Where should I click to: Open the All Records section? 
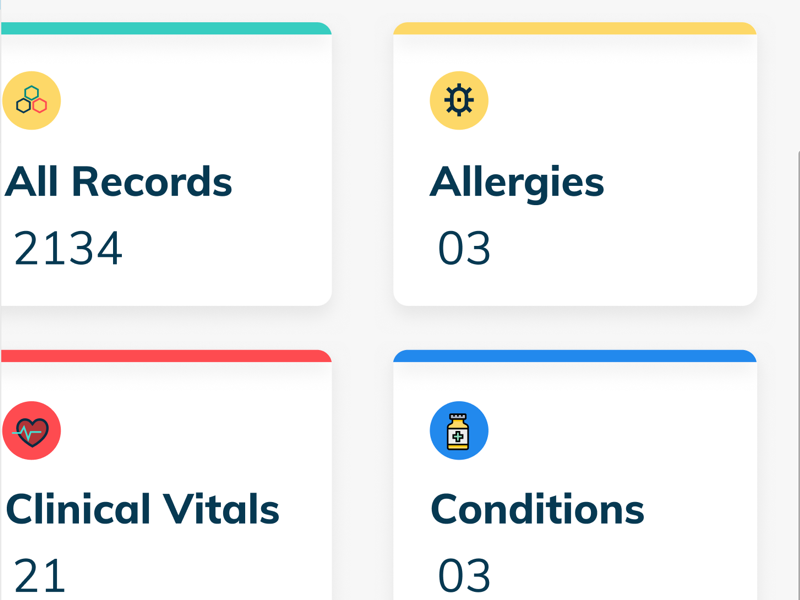(x=119, y=182)
